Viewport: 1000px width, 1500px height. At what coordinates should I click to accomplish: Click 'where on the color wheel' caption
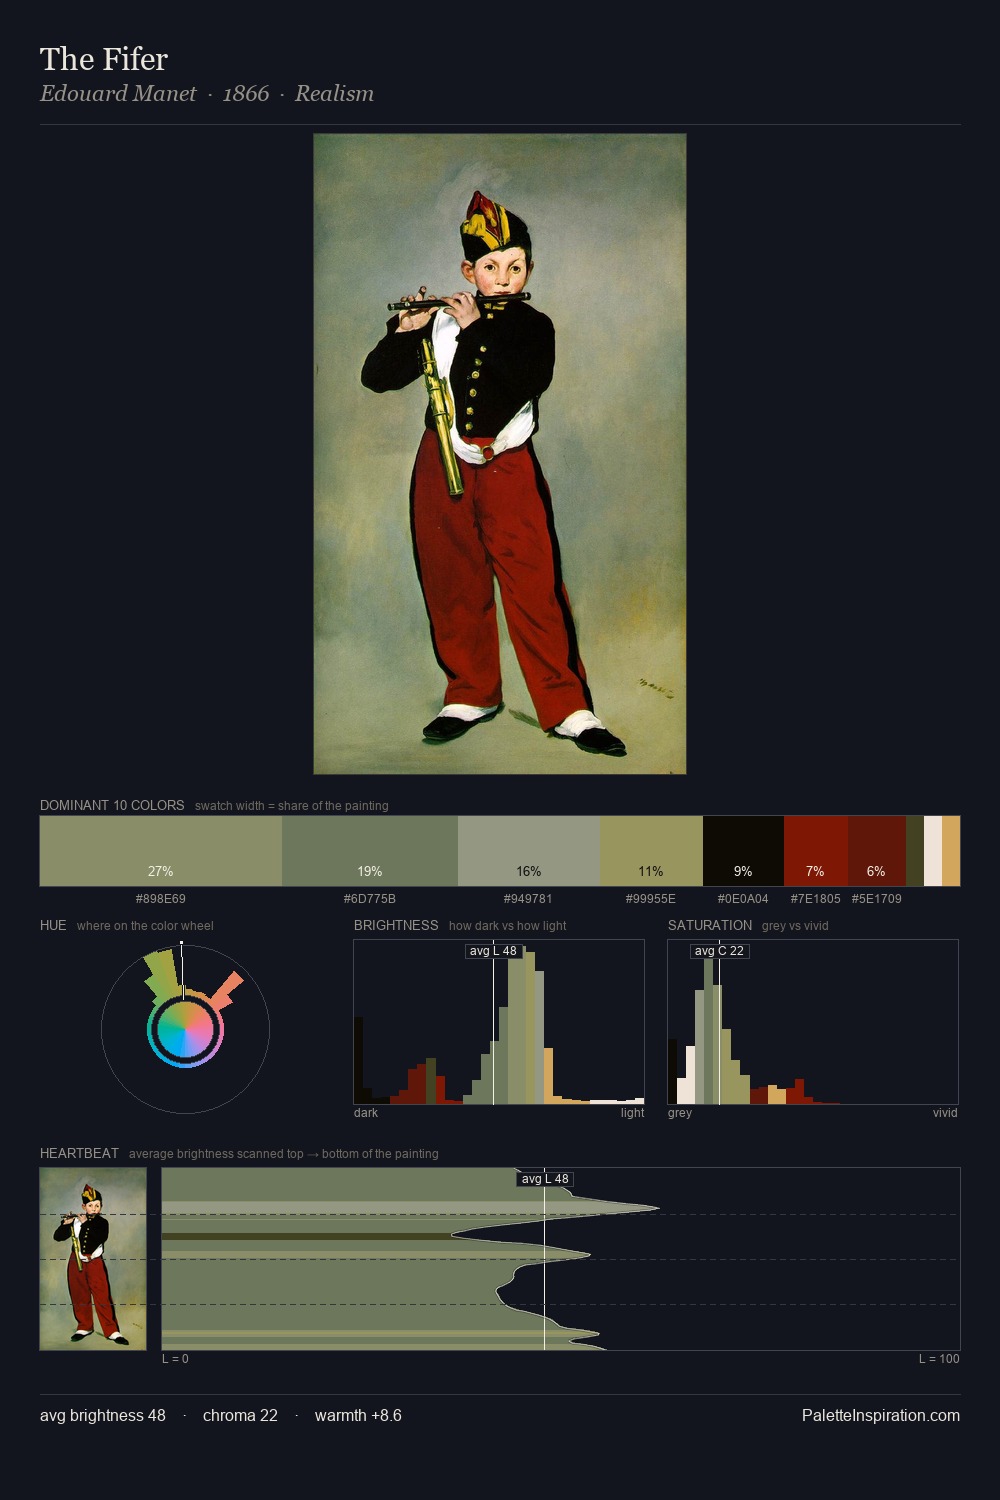(145, 926)
